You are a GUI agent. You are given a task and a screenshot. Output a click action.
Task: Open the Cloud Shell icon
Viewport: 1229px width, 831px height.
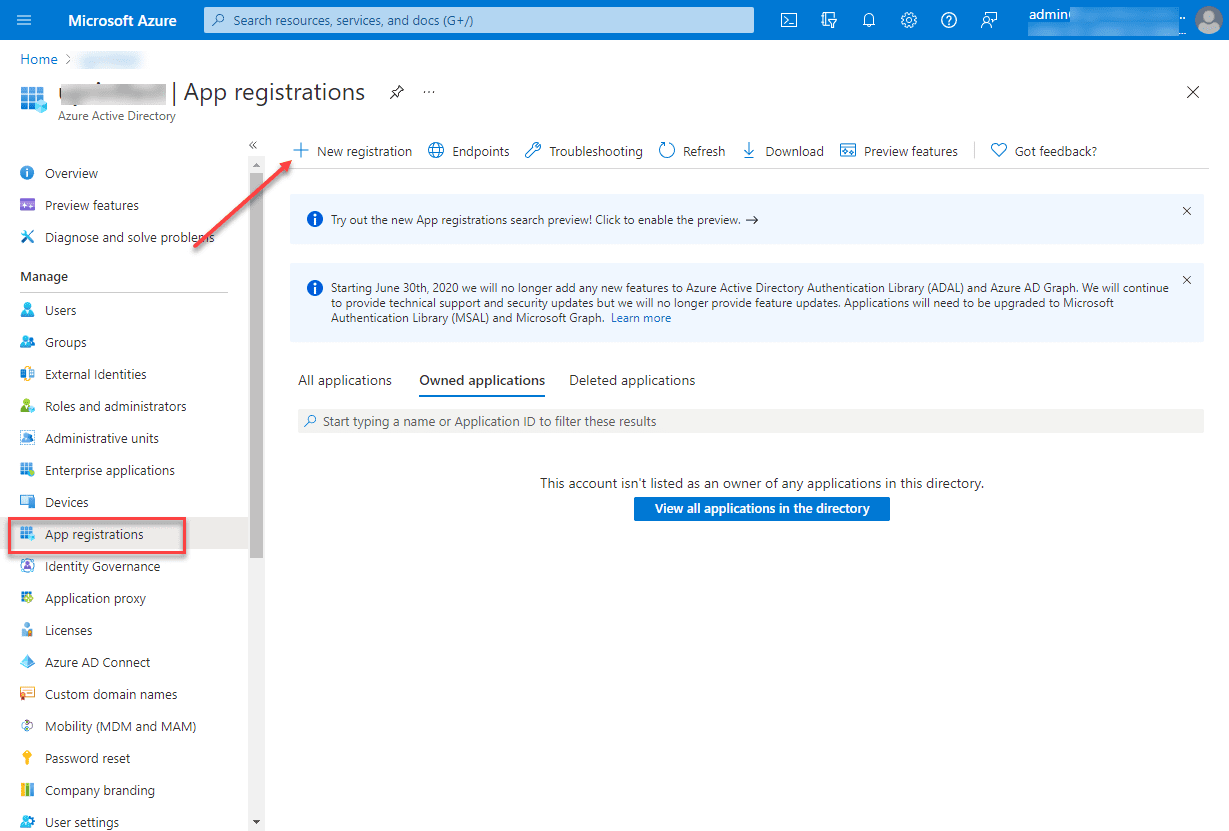click(x=789, y=20)
